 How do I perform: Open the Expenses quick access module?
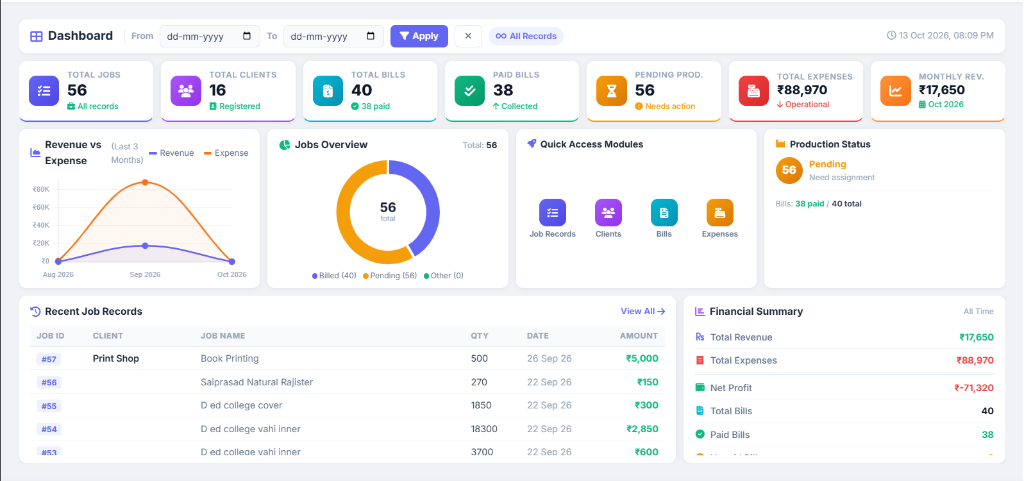tap(720, 219)
